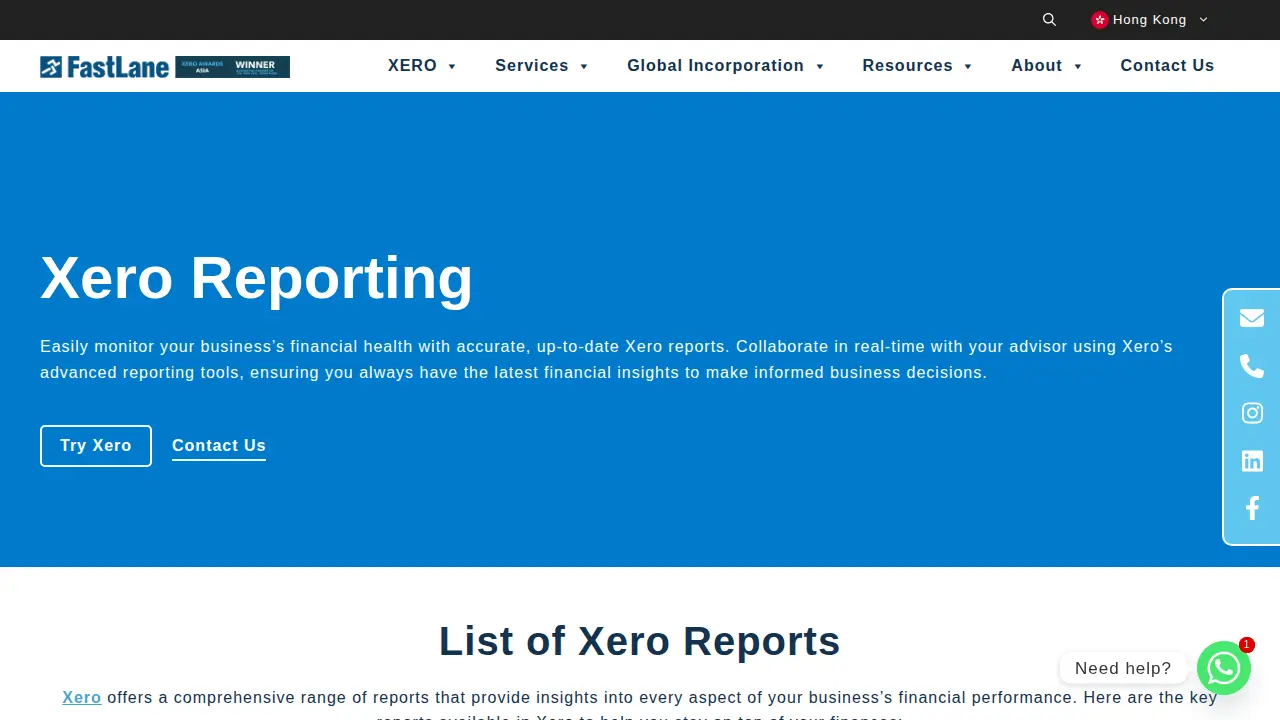Follow the underlined Contact Us hero link
Viewport: 1280px width, 720px height.
click(219, 446)
